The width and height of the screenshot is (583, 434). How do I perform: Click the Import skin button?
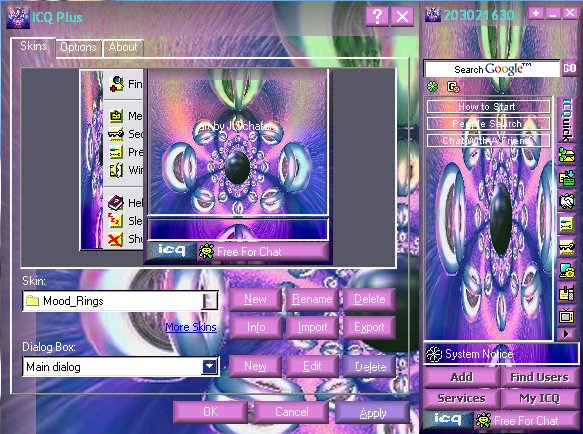coord(312,327)
